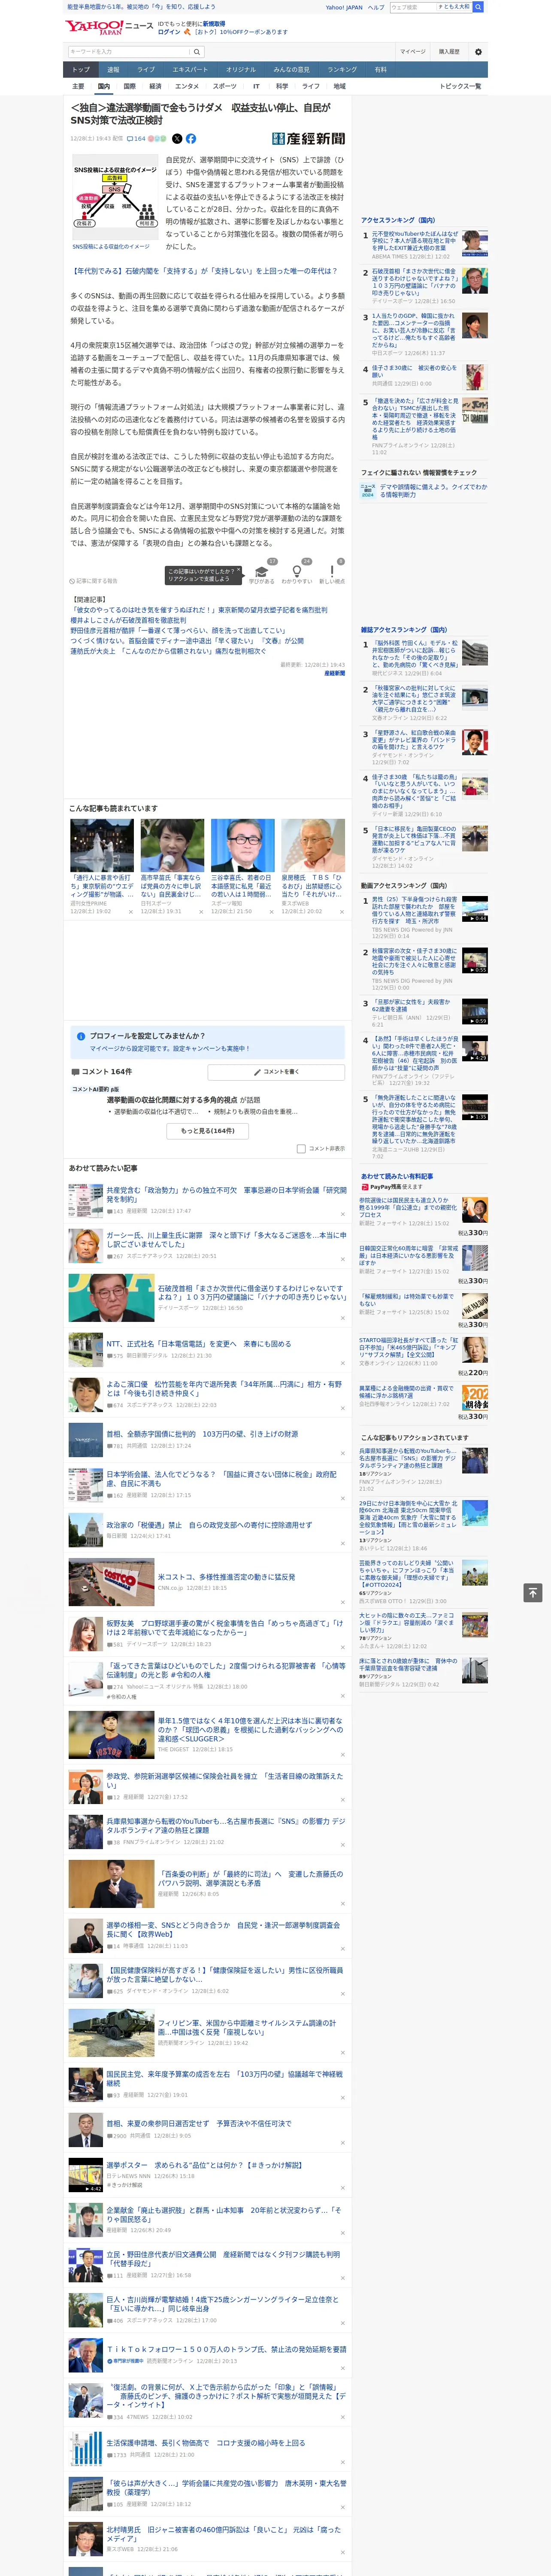Open the 年代別でみる 石破内閣 poll link

(205, 271)
